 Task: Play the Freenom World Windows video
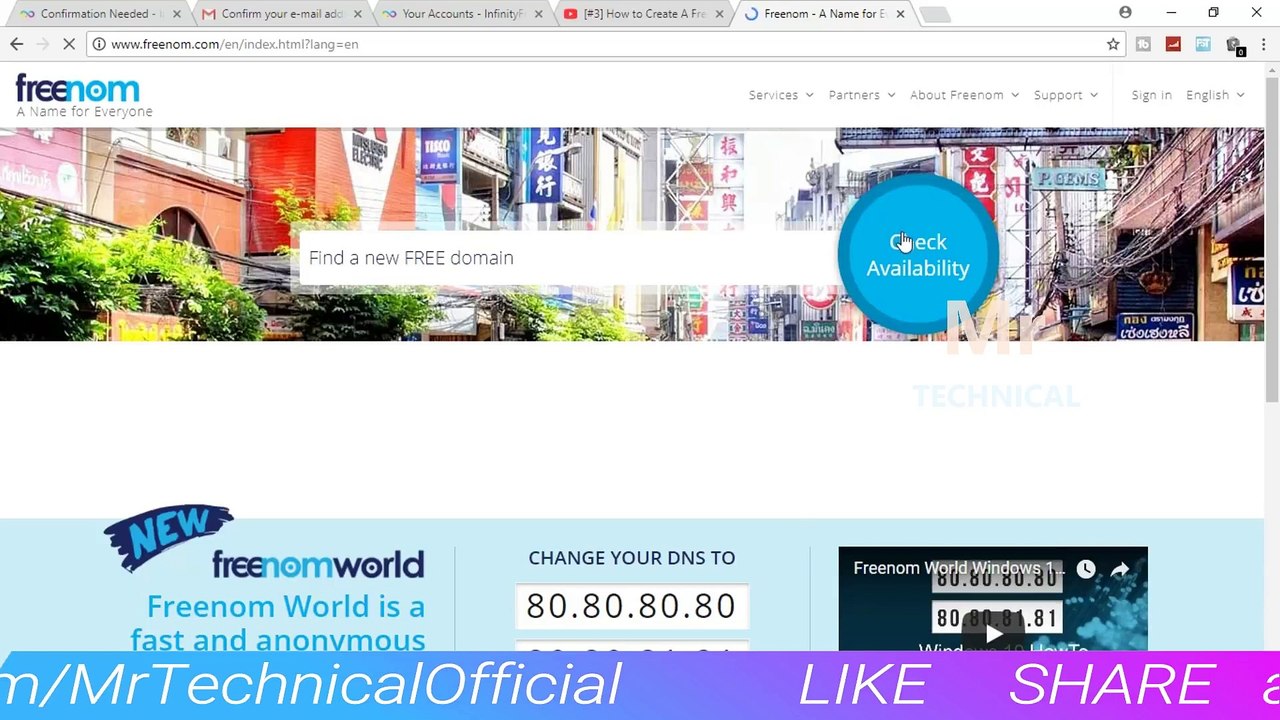[x=993, y=633]
